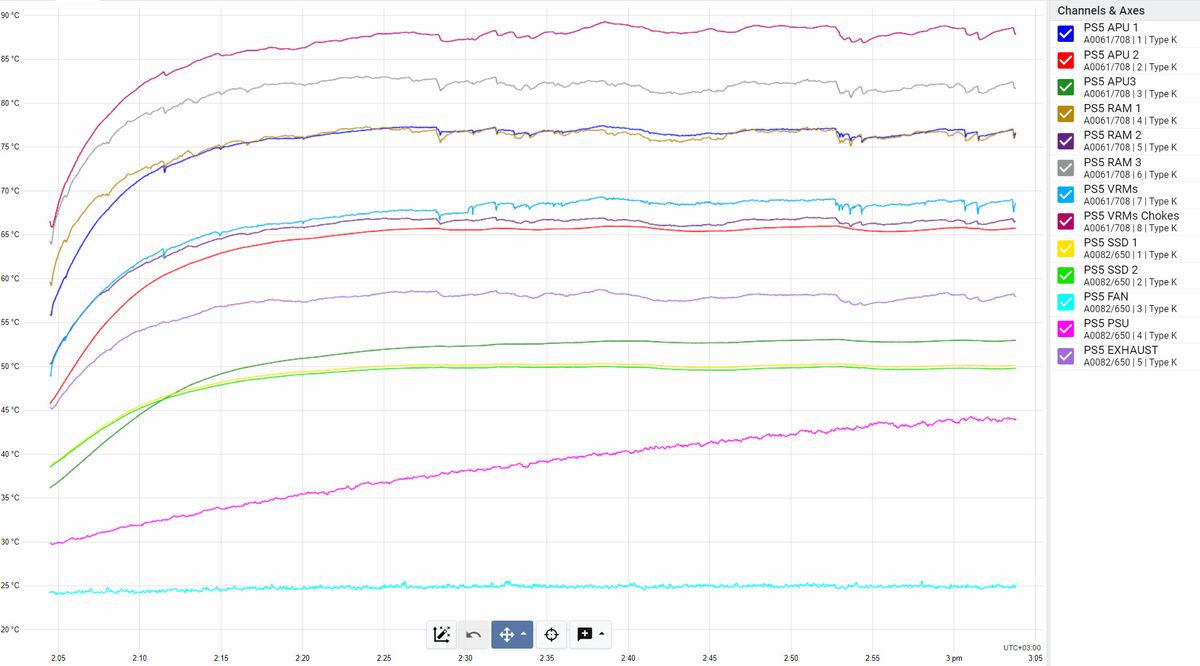This screenshot has width=1200, height=666.
Task: Click the PS5 FAN cyan channel icon
Action: (1065, 302)
